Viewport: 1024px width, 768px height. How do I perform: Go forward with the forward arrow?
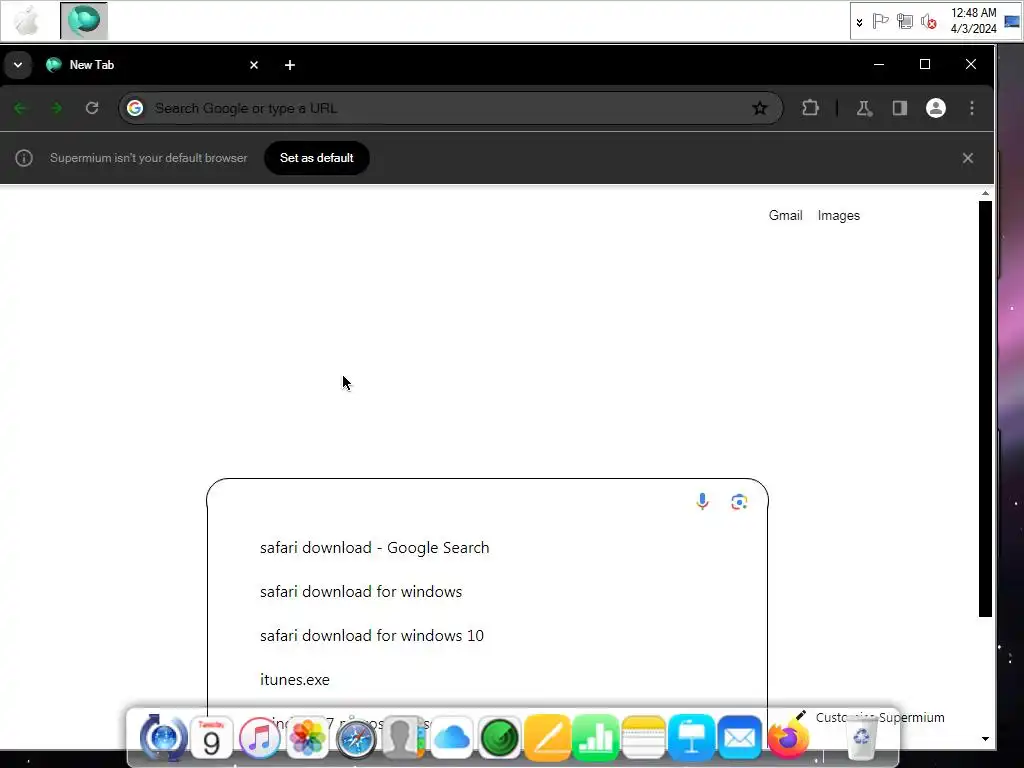point(56,108)
